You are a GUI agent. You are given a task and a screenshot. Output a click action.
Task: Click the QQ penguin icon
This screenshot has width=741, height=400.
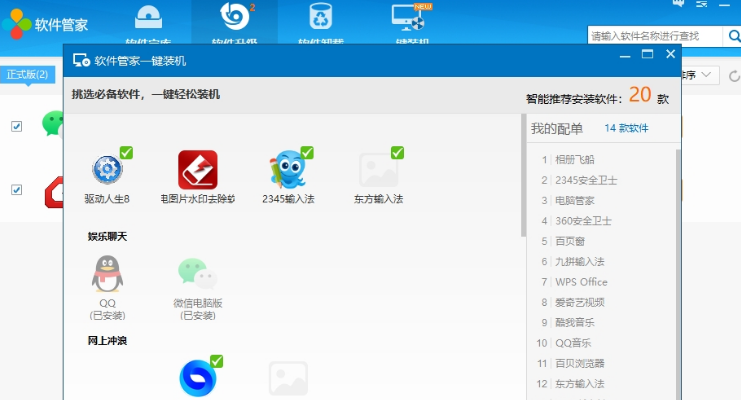click(108, 273)
